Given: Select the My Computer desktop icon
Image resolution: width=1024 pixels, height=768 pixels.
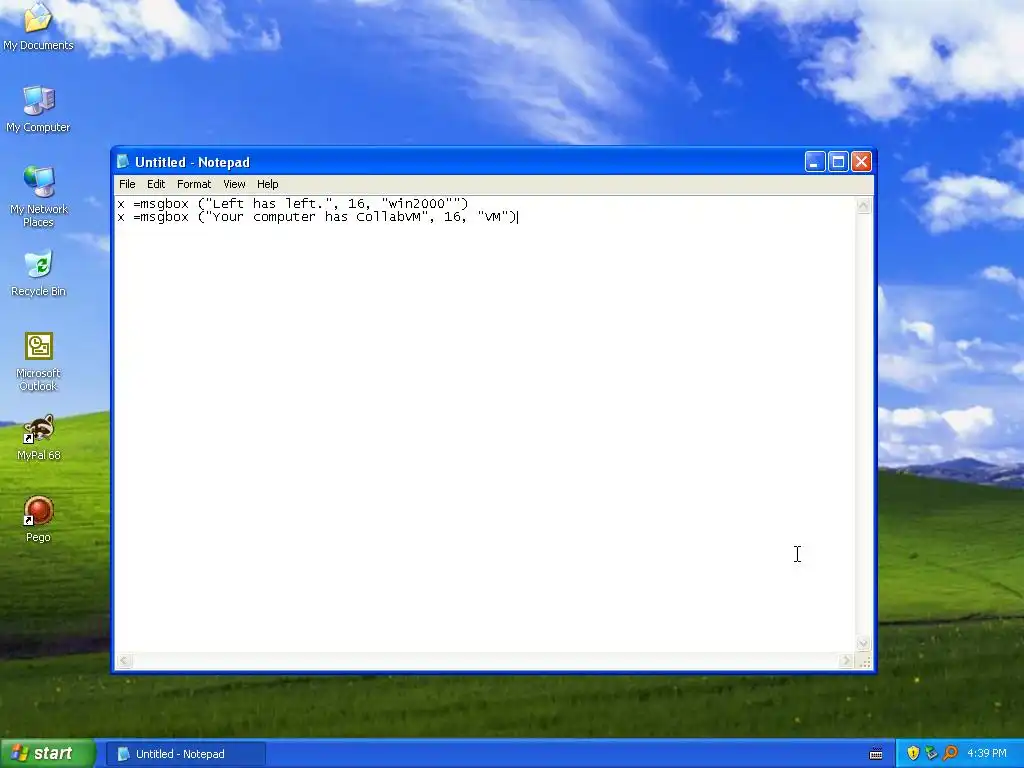Looking at the screenshot, I should (x=38, y=108).
